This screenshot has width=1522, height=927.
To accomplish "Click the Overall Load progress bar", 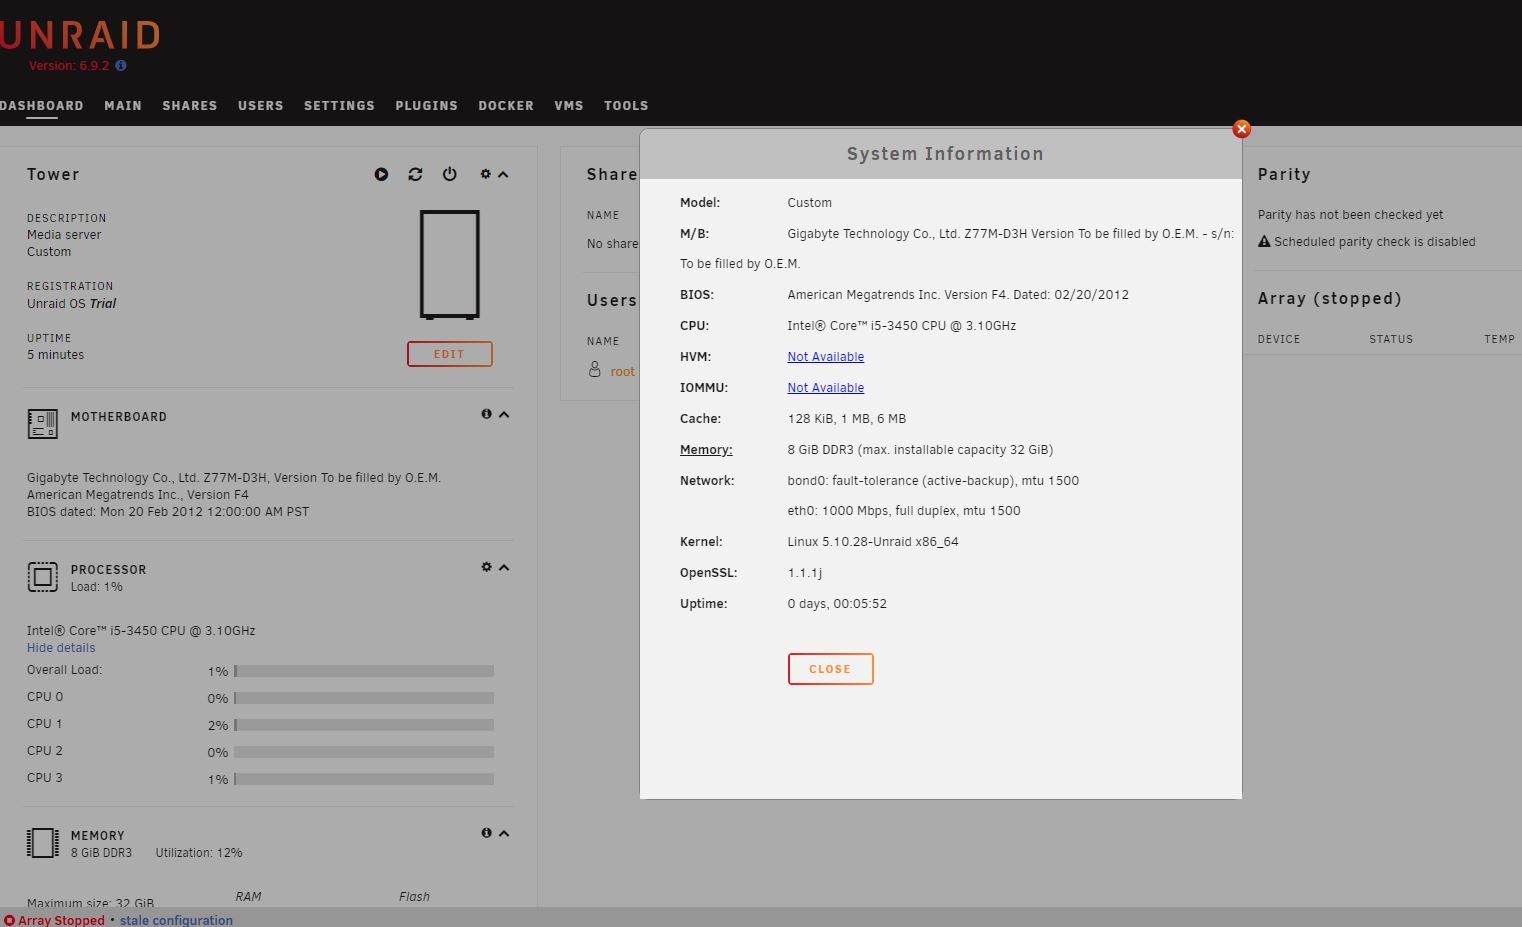I will [364, 671].
